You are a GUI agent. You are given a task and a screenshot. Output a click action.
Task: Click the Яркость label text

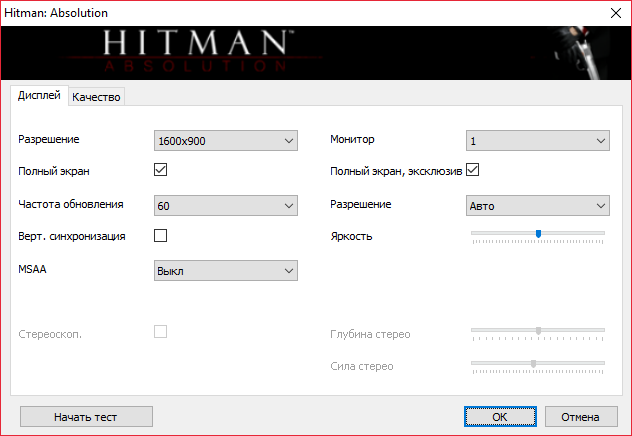[351, 236]
